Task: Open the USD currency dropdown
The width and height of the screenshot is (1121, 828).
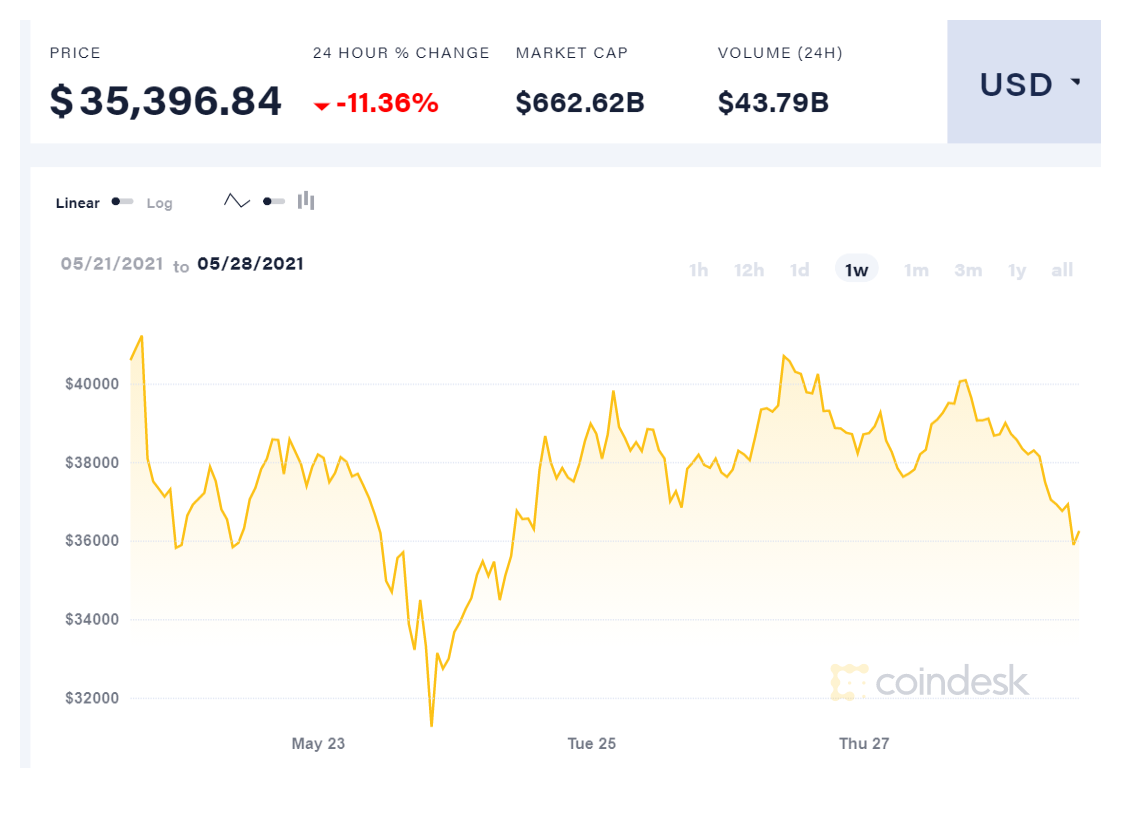Action: point(1023,84)
